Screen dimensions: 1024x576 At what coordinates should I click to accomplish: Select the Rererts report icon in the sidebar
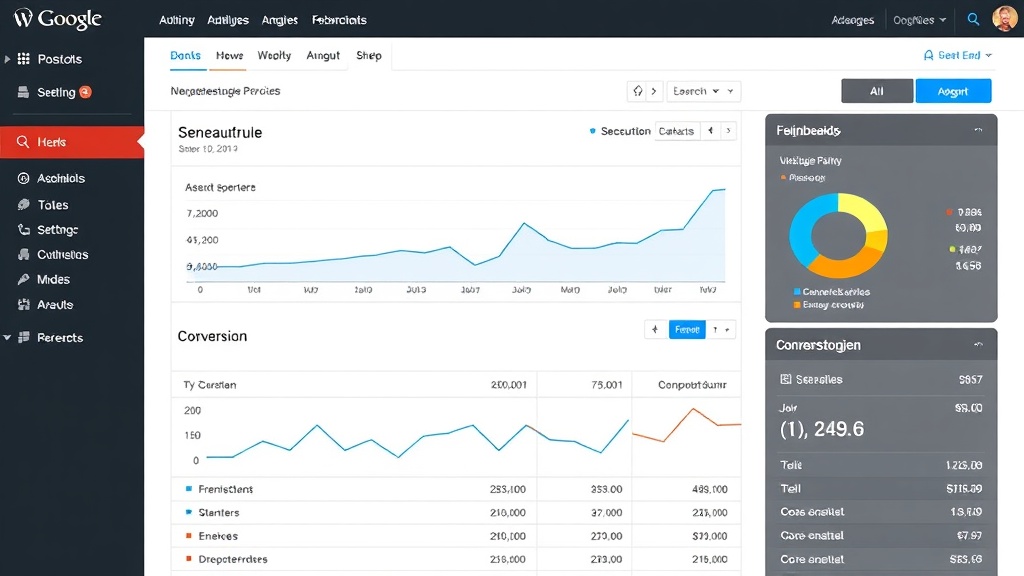(x=23, y=337)
